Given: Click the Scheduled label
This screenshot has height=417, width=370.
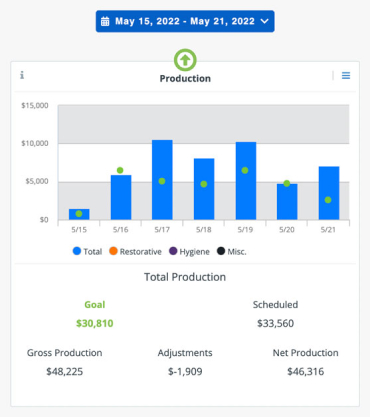Looking at the screenshot, I should click(x=275, y=305).
